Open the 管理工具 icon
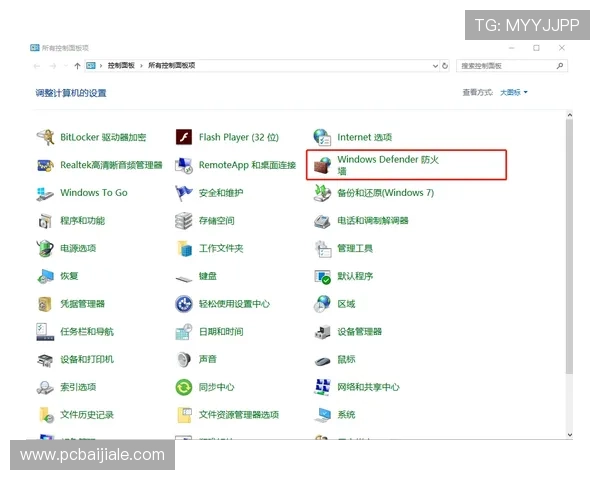600x480 pixels. (322, 248)
